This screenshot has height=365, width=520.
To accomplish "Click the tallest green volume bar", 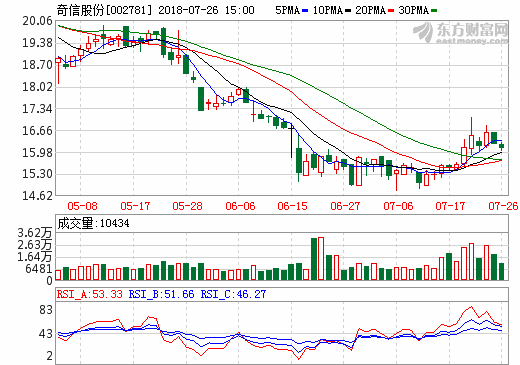I will coord(314,259).
